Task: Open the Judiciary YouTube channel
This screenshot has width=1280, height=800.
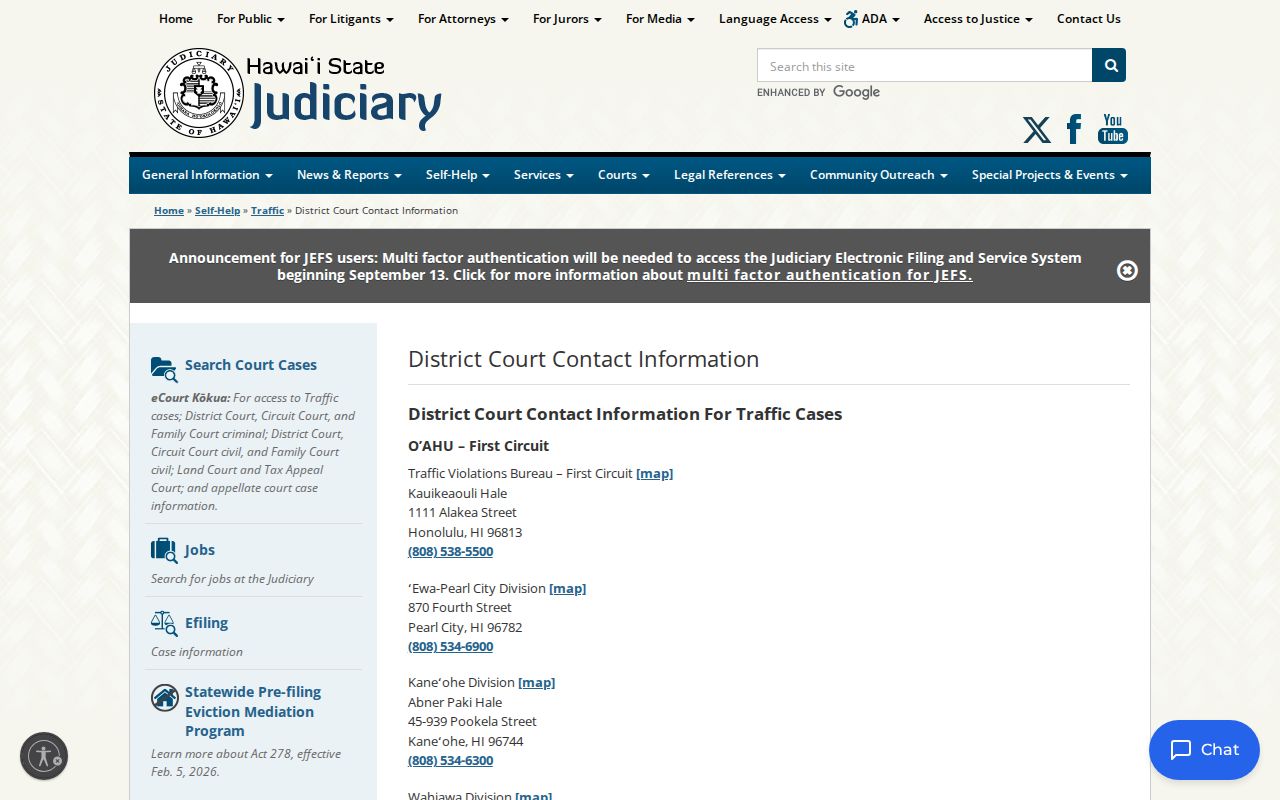Action: 1113,129
